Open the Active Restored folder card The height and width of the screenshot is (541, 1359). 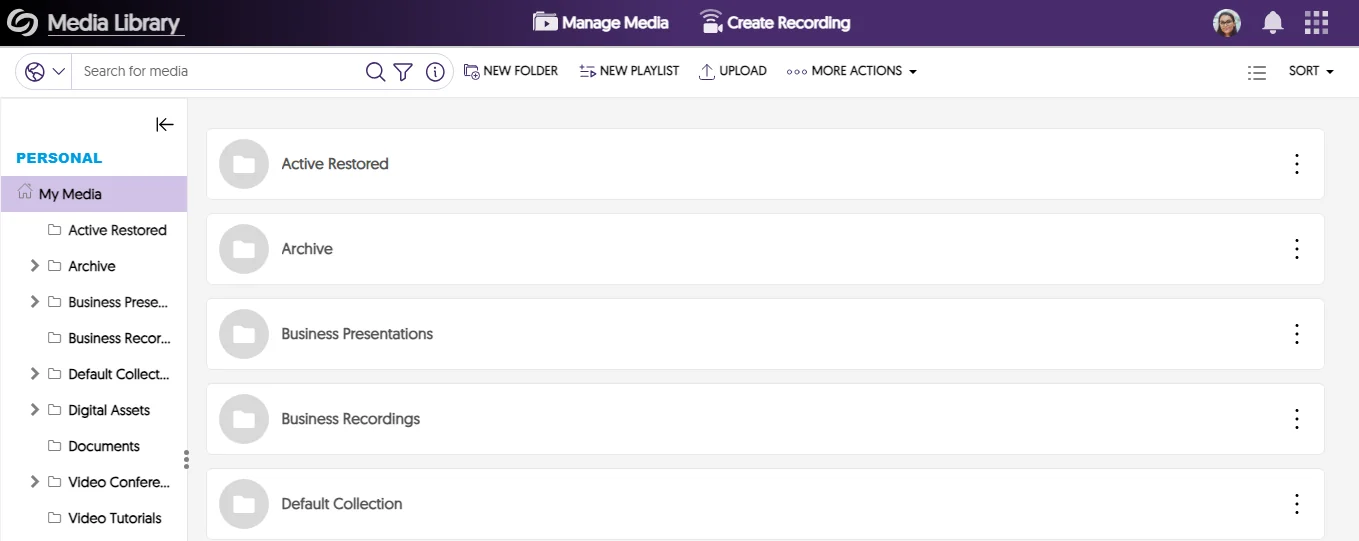point(765,164)
